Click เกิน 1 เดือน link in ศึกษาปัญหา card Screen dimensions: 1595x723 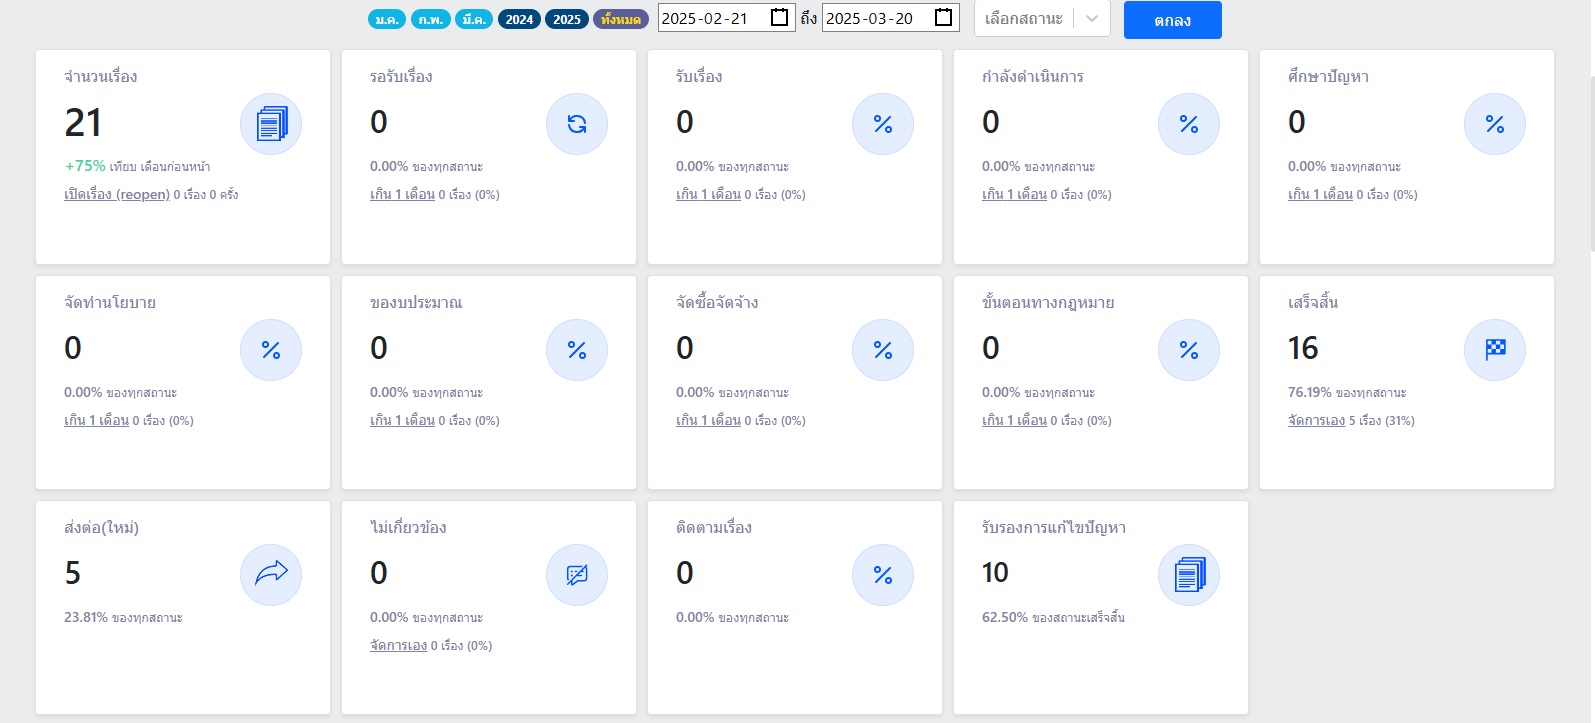[1320, 195]
